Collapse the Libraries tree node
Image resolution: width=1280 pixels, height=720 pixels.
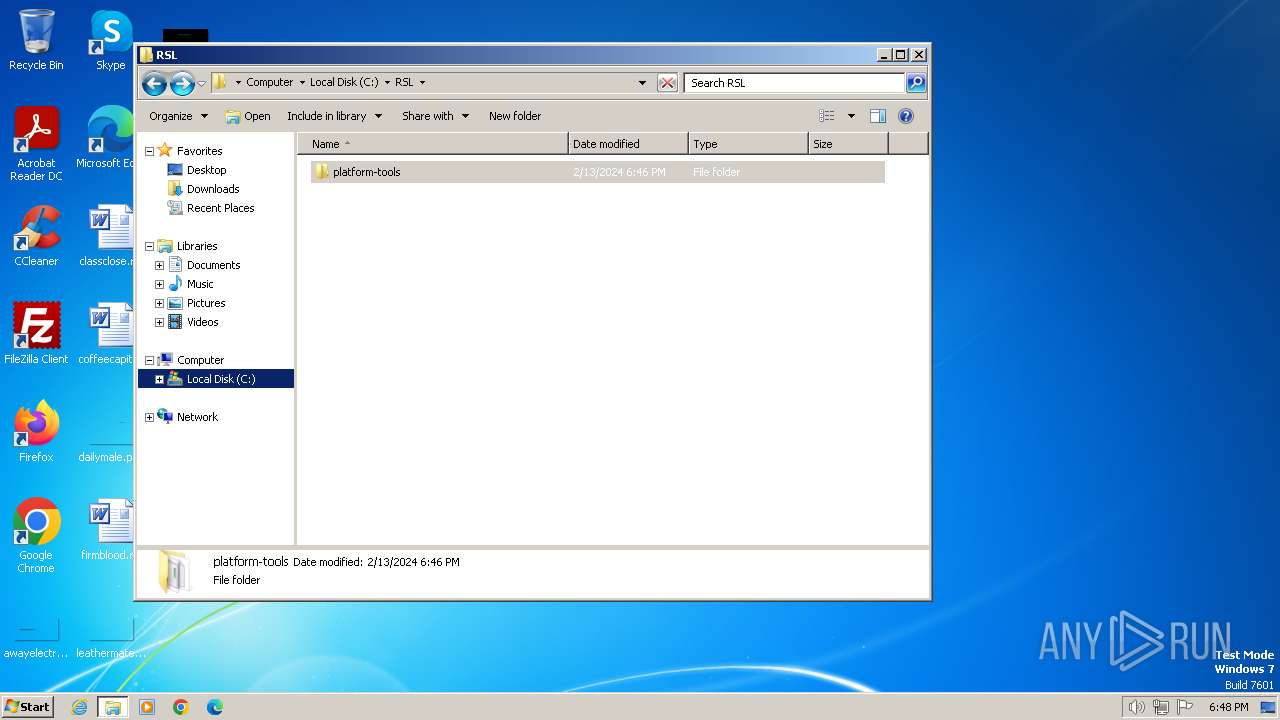(x=150, y=246)
